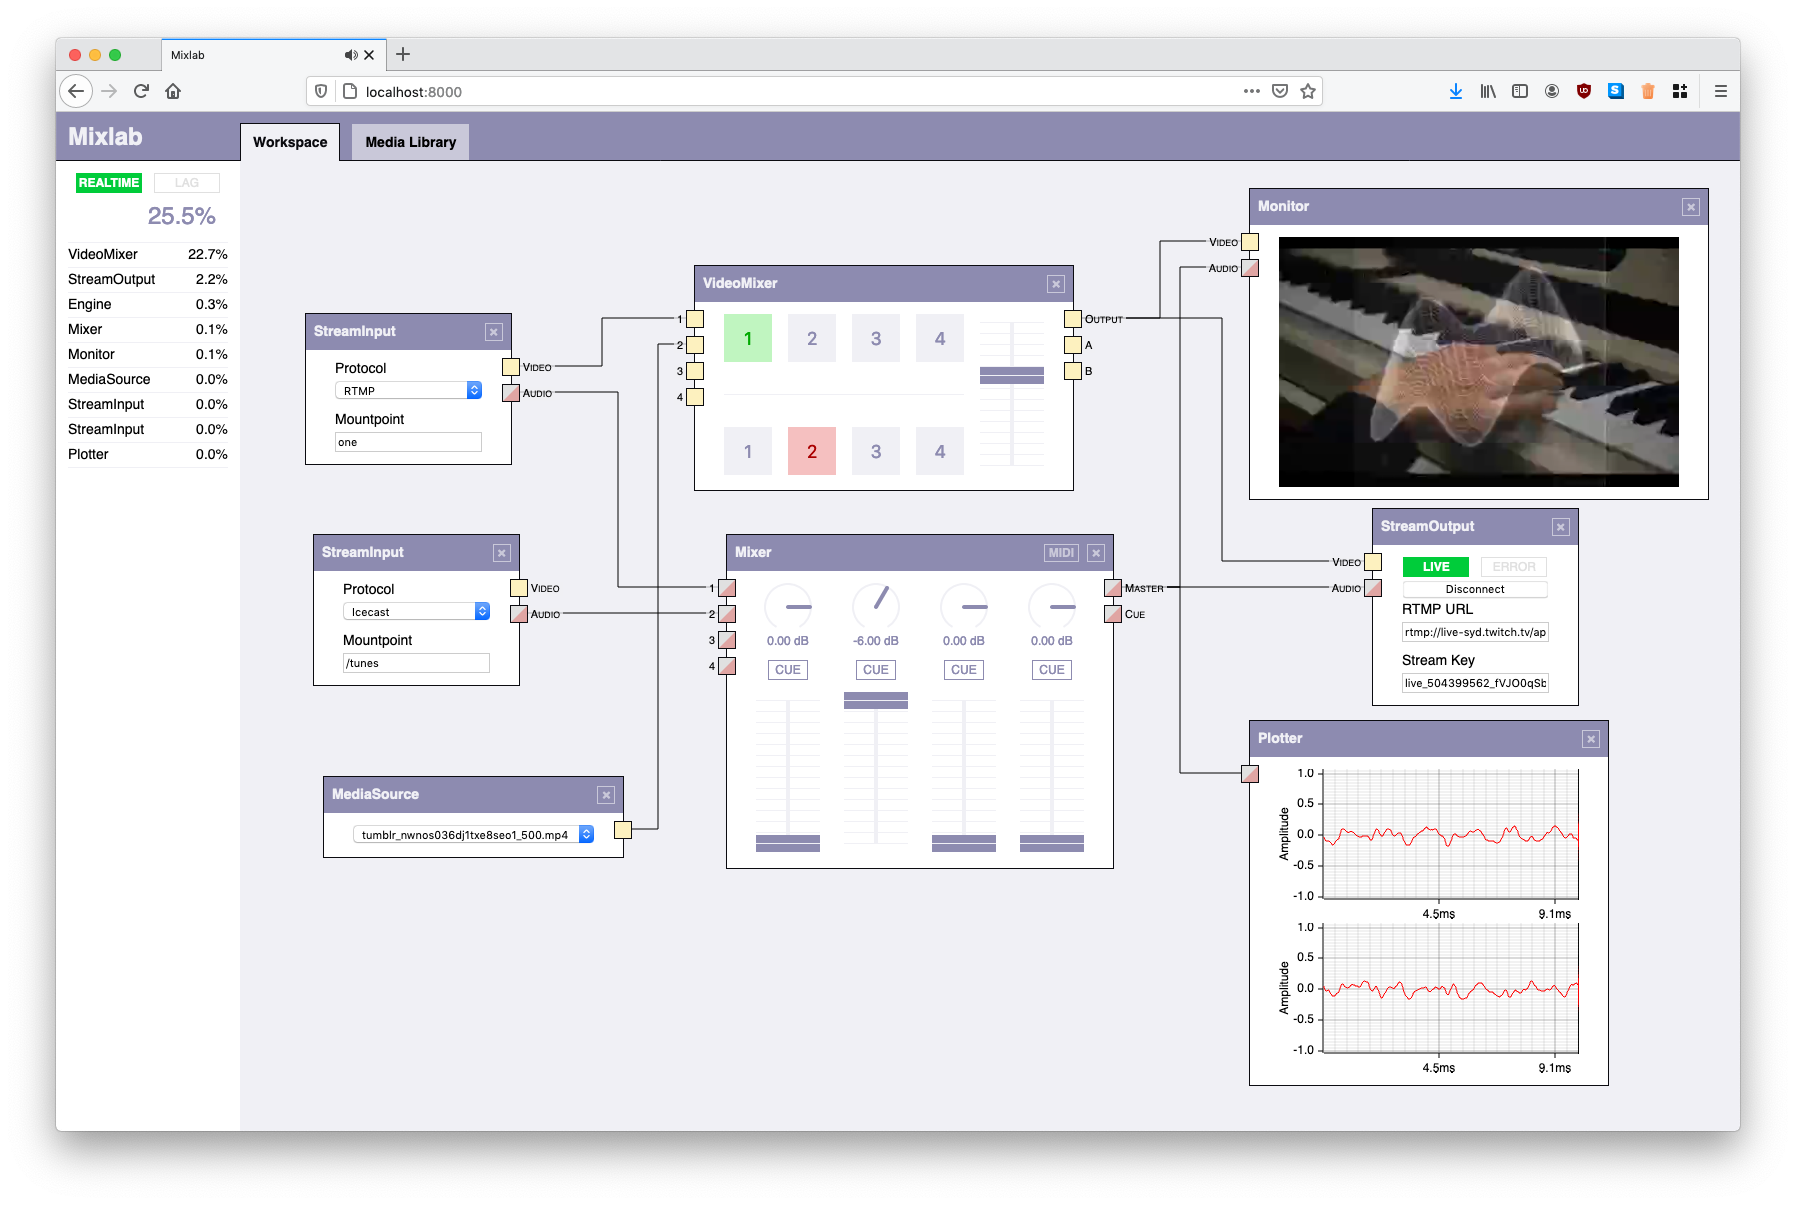Open the browser downloads panel
The height and width of the screenshot is (1205, 1796).
pyautogui.click(x=1456, y=91)
